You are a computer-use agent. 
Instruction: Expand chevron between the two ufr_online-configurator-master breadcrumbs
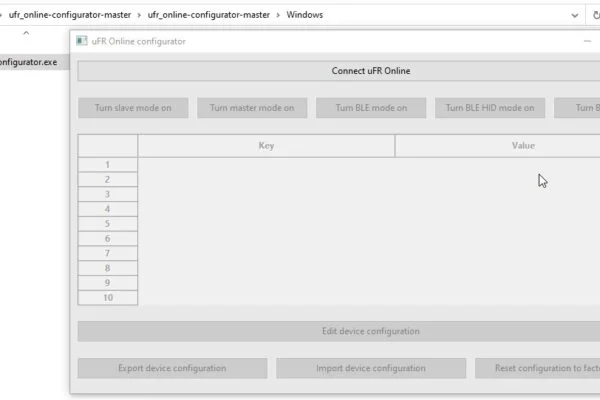[139, 15]
